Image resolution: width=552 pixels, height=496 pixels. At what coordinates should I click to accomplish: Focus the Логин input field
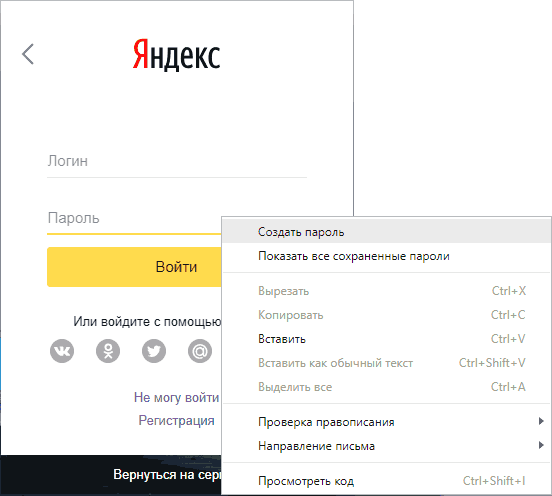[x=177, y=162]
